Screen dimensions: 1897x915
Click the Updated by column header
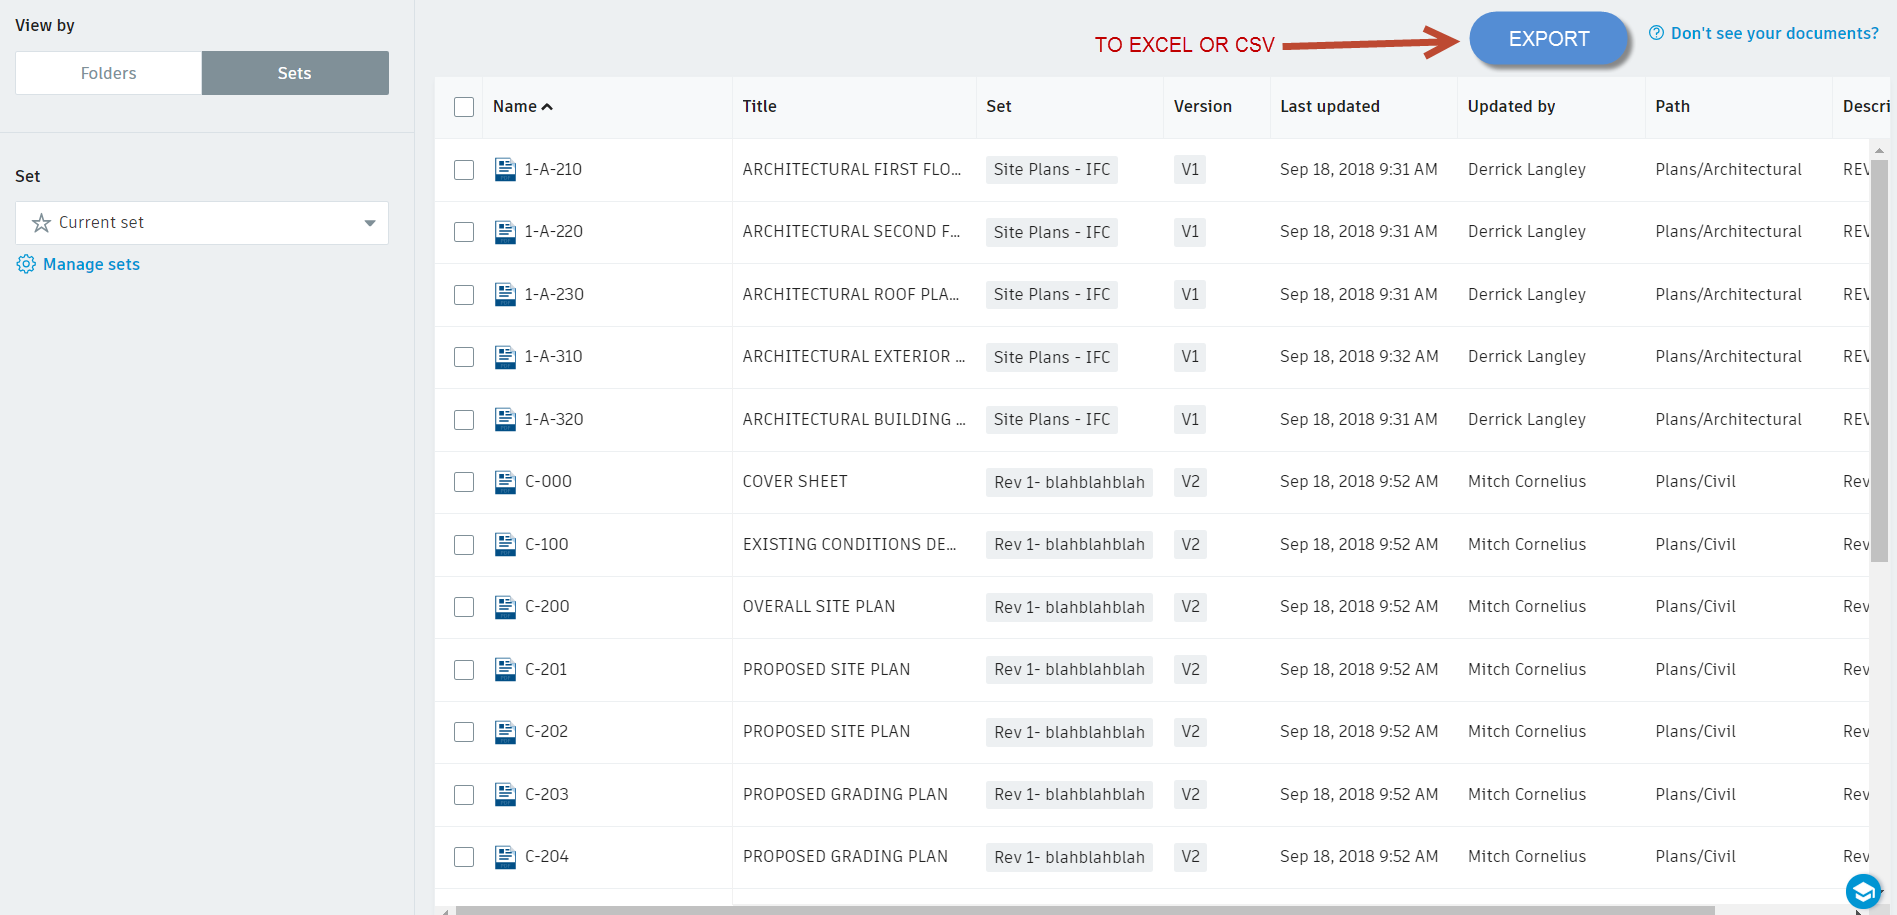1511,106
